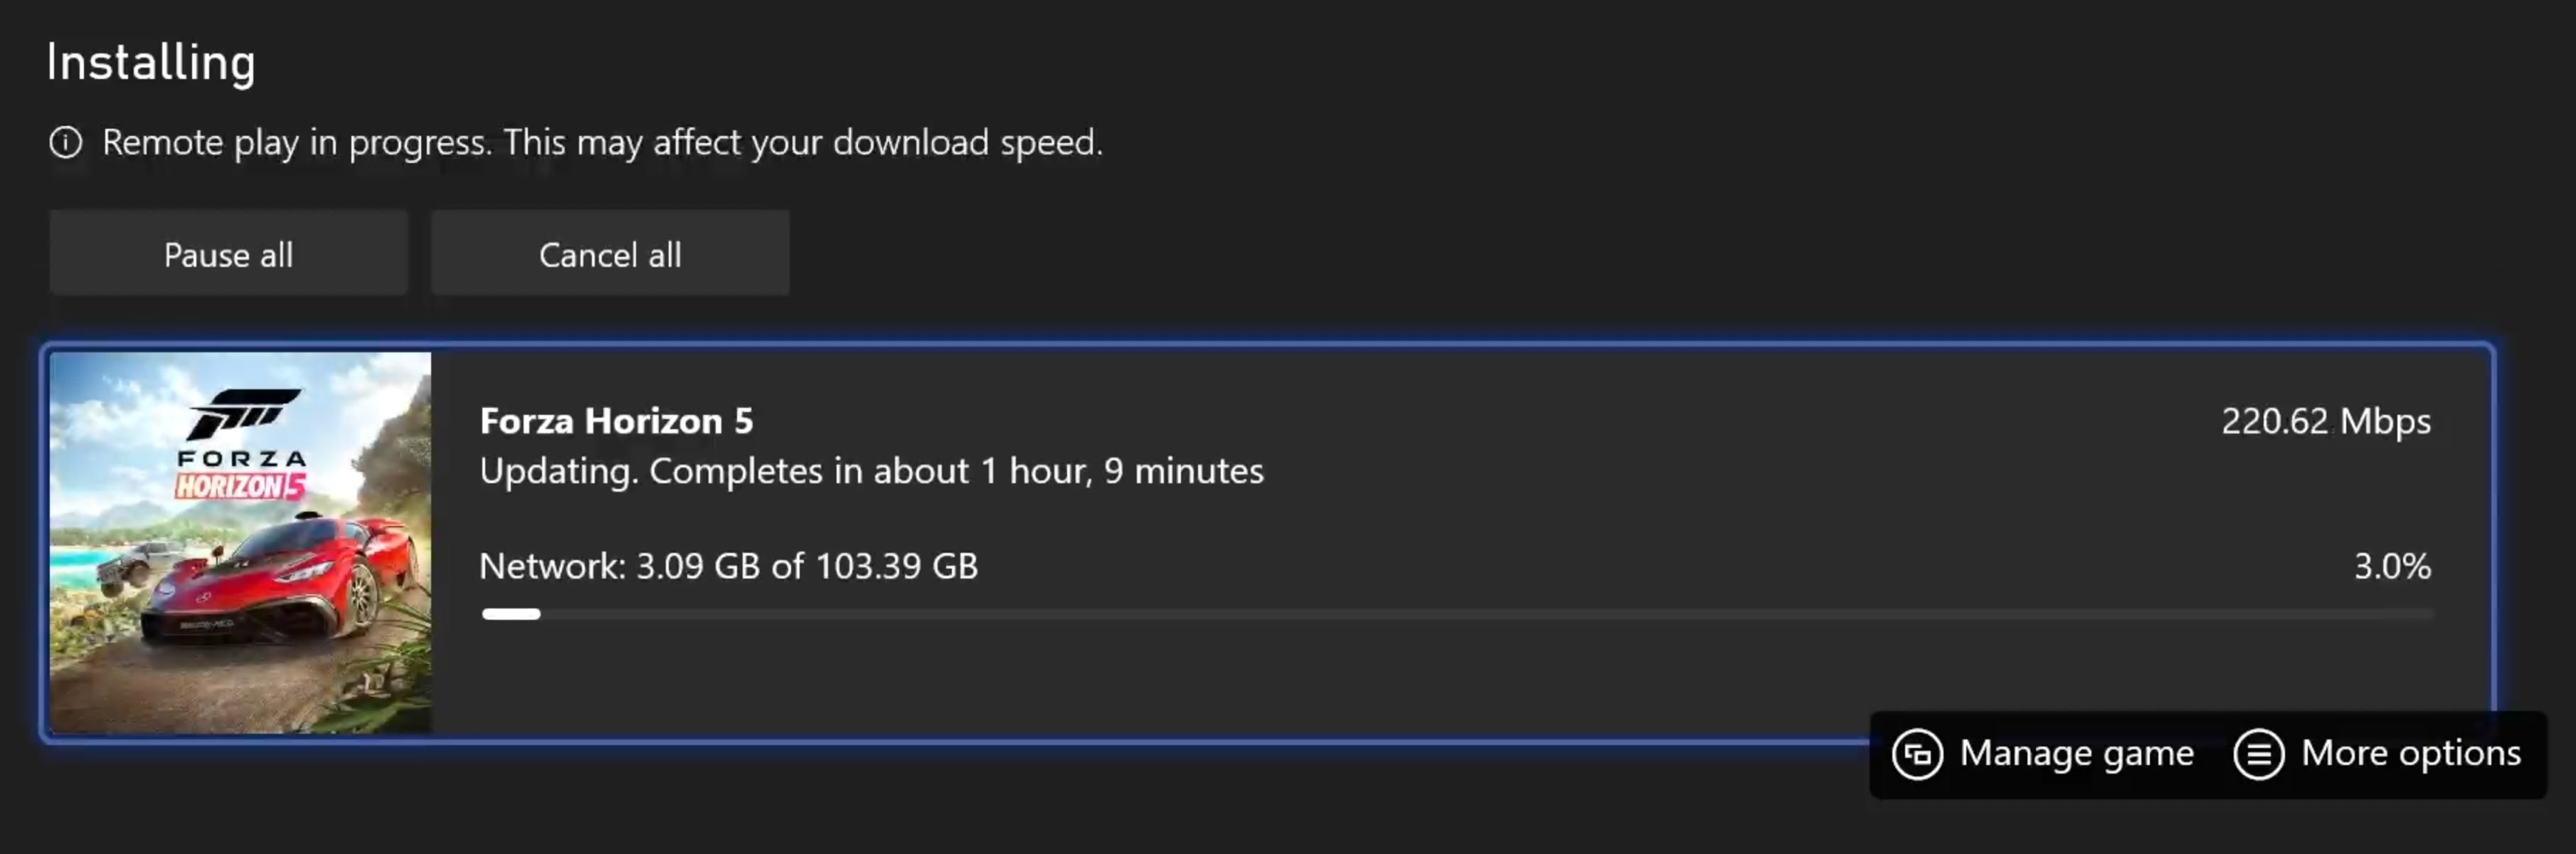Click the Updating completion time estimate text

click(x=871, y=471)
